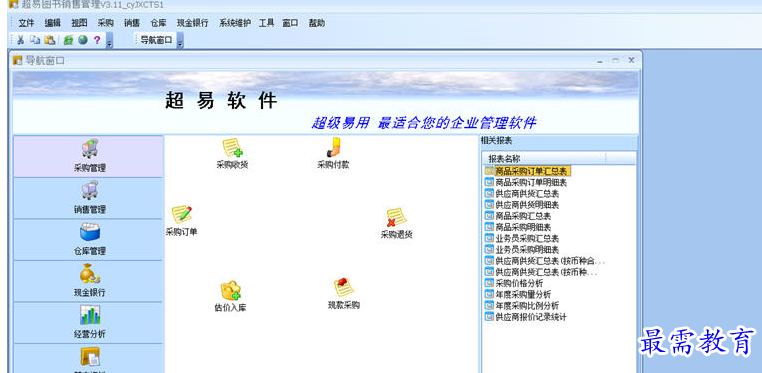Click the Paste clipboard toolbar icon
This screenshot has height=373, width=762.
(50, 40)
